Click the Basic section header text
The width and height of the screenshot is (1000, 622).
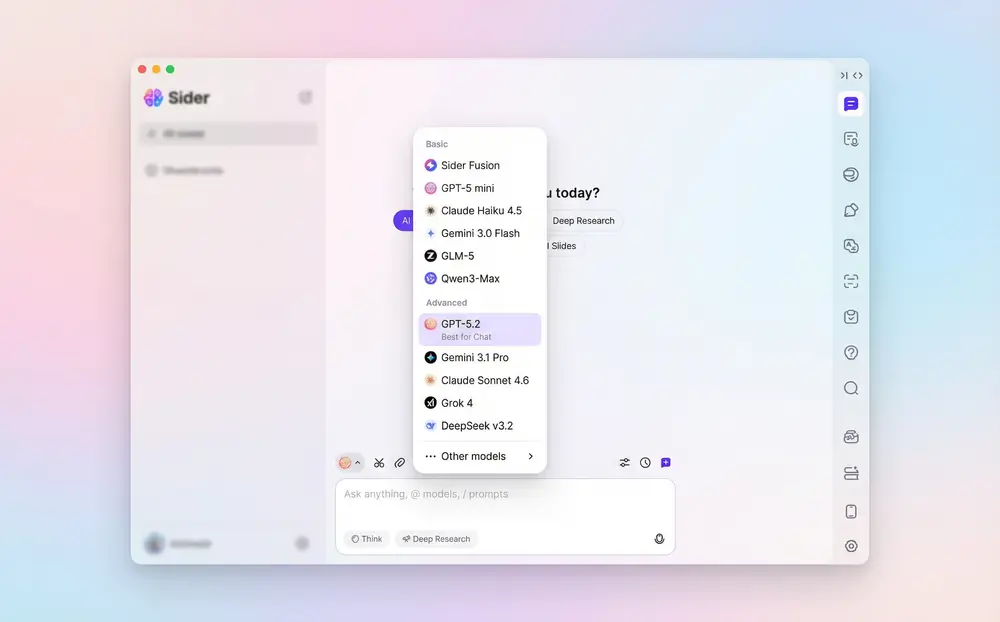coord(437,144)
